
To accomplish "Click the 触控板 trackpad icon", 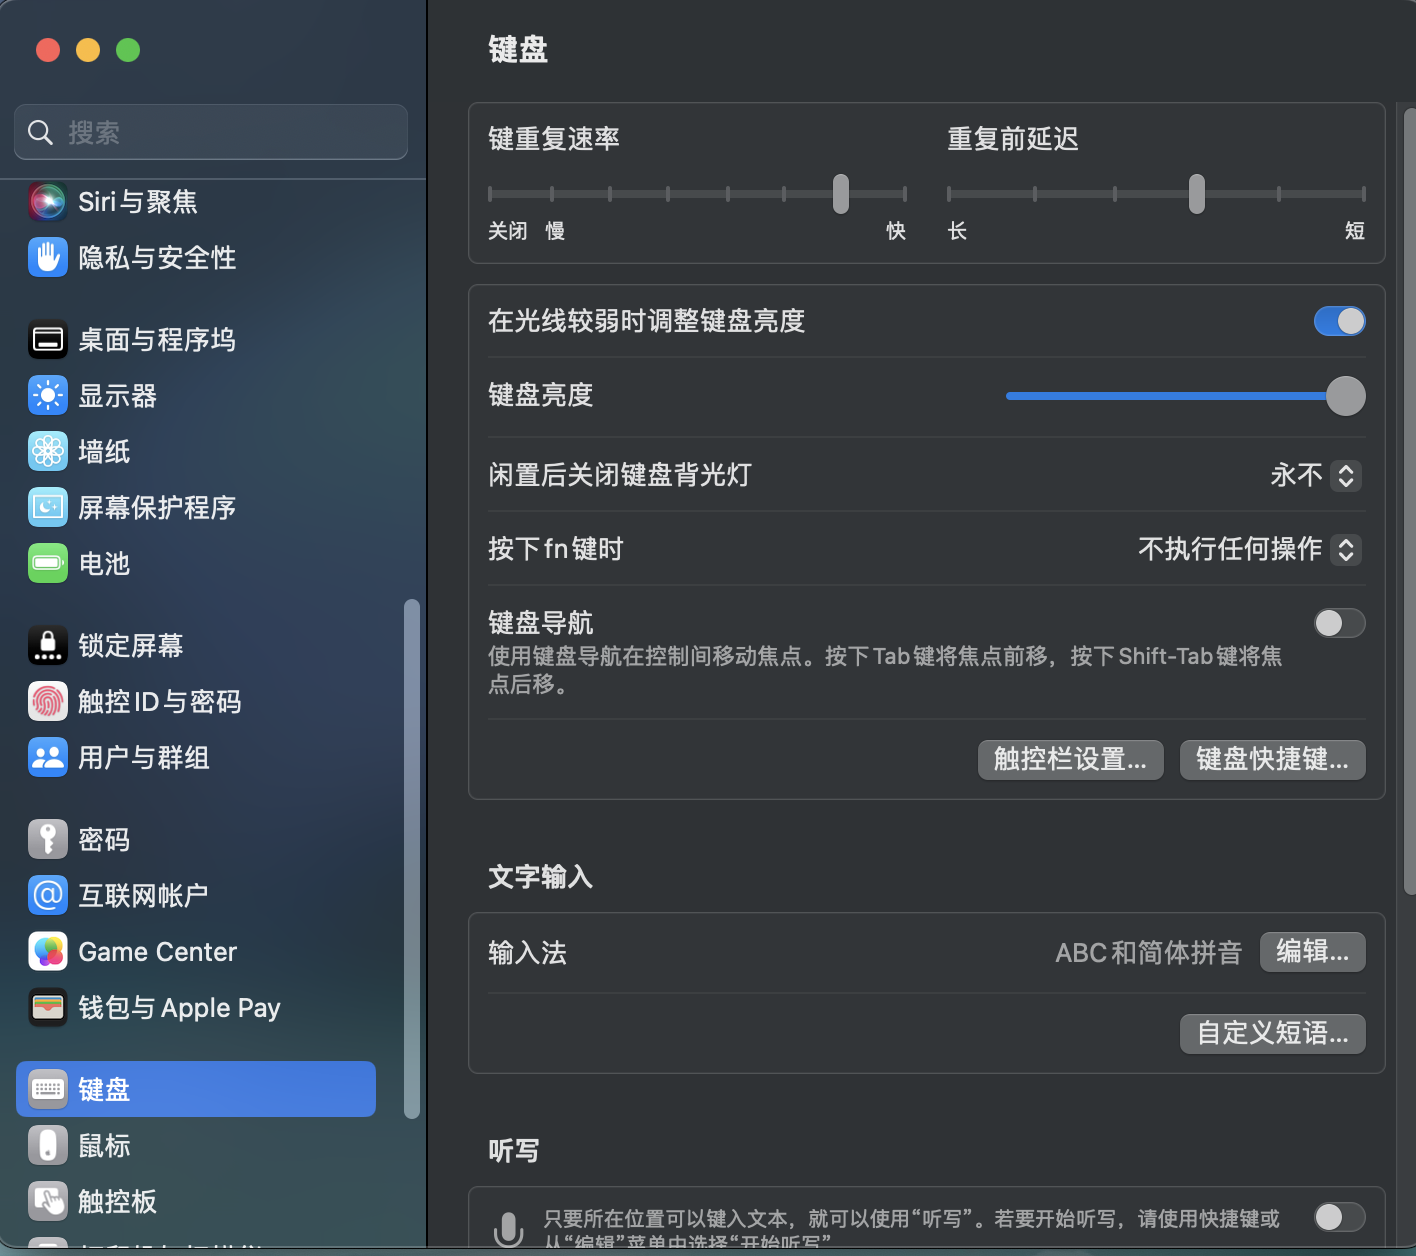I will [x=47, y=1202].
